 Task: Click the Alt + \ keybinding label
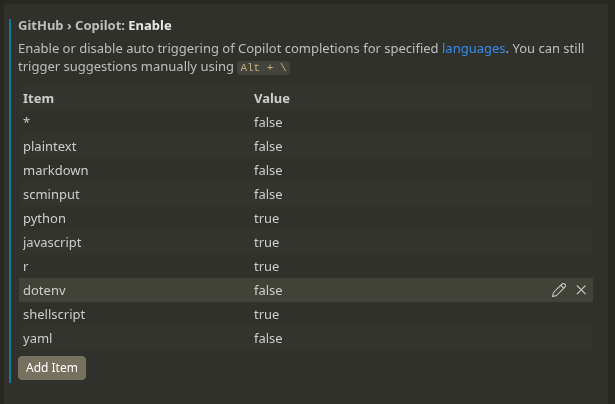264,67
